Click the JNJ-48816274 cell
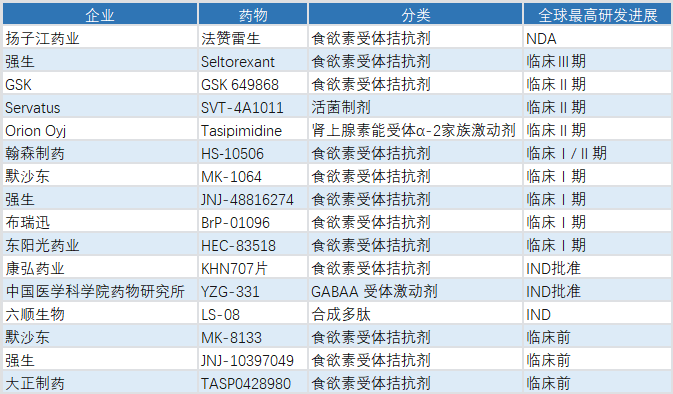 pos(253,199)
